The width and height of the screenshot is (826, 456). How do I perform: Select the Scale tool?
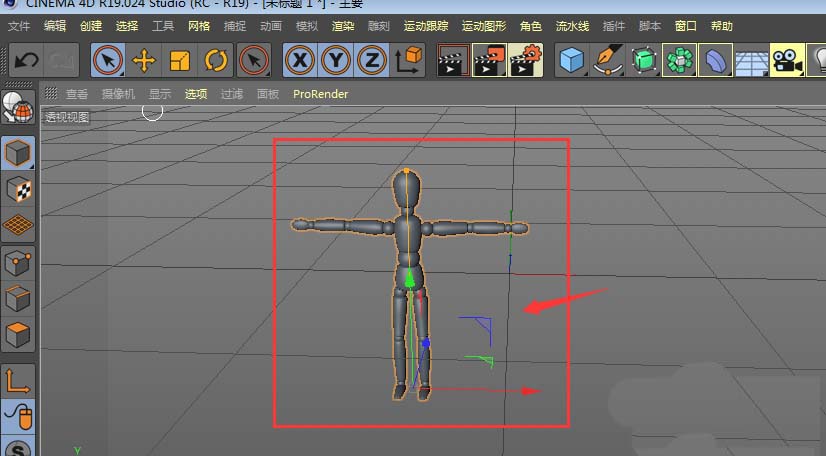[x=180, y=61]
